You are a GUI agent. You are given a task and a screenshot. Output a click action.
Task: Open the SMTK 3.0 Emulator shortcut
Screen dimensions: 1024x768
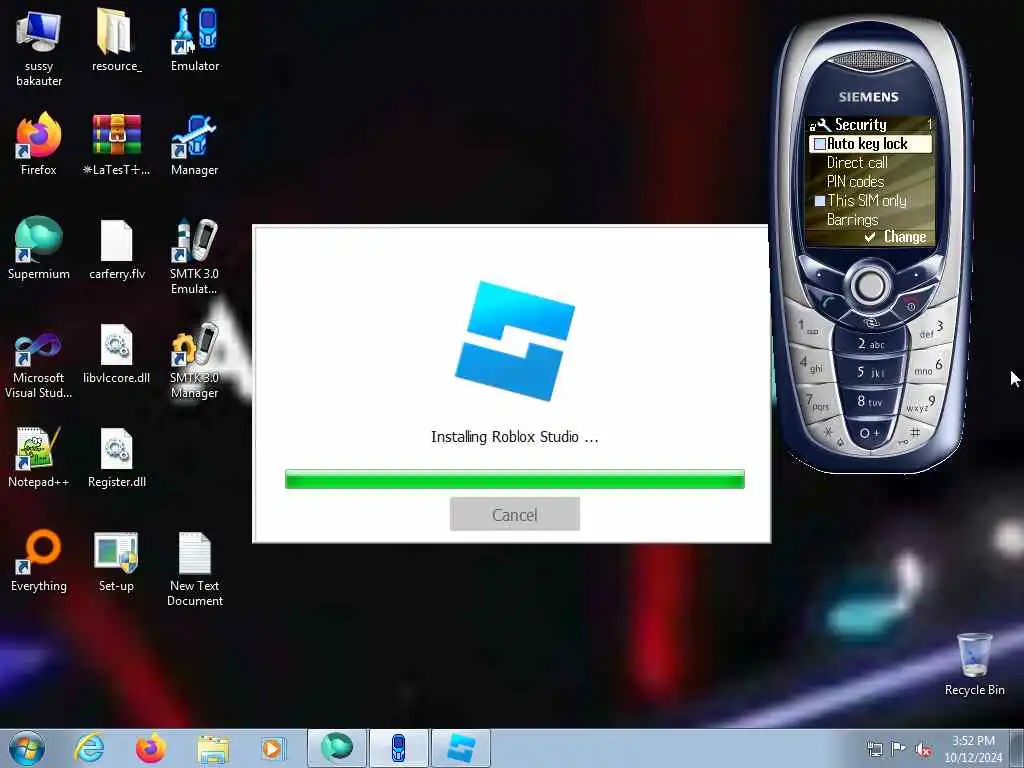point(195,256)
